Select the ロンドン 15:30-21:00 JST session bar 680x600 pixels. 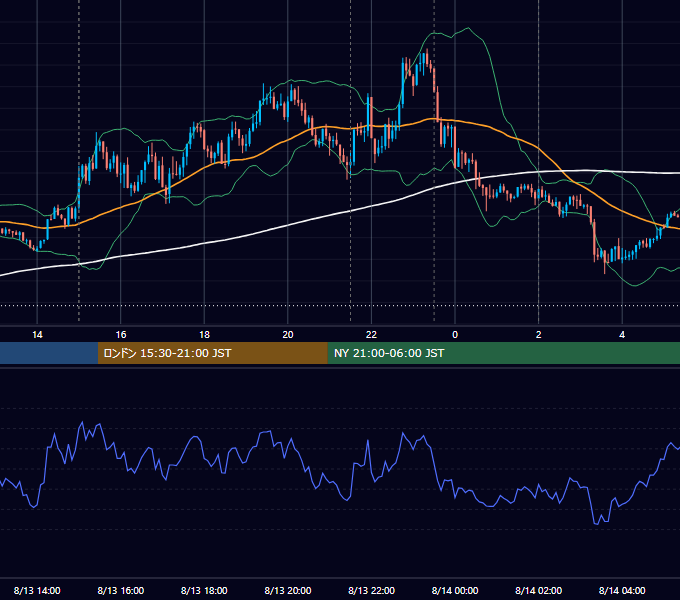212,353
